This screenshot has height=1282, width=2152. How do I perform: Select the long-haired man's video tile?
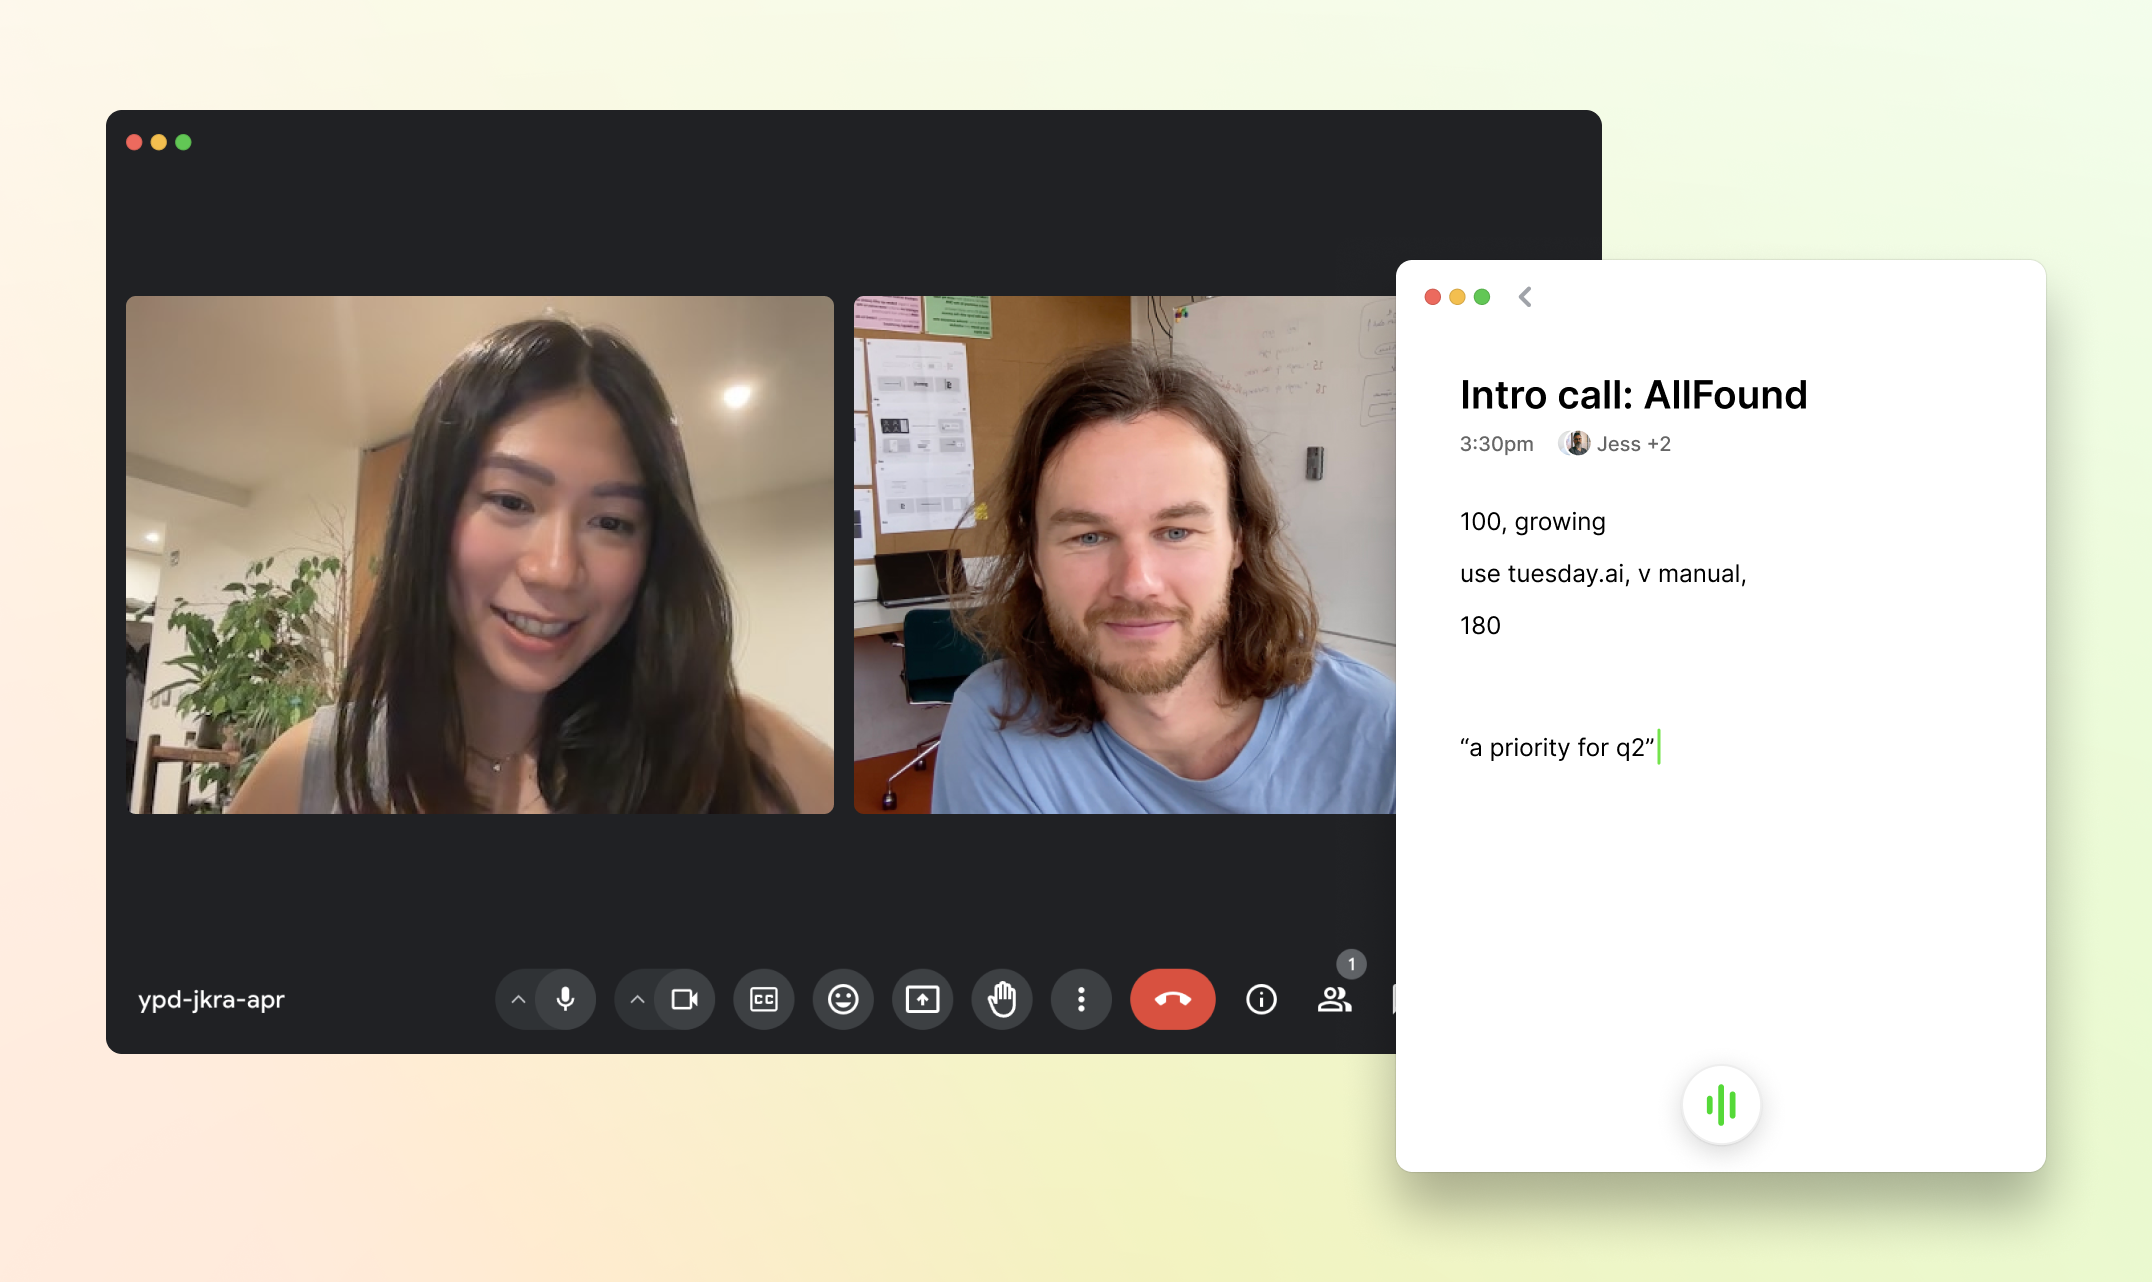[1124, 555]
